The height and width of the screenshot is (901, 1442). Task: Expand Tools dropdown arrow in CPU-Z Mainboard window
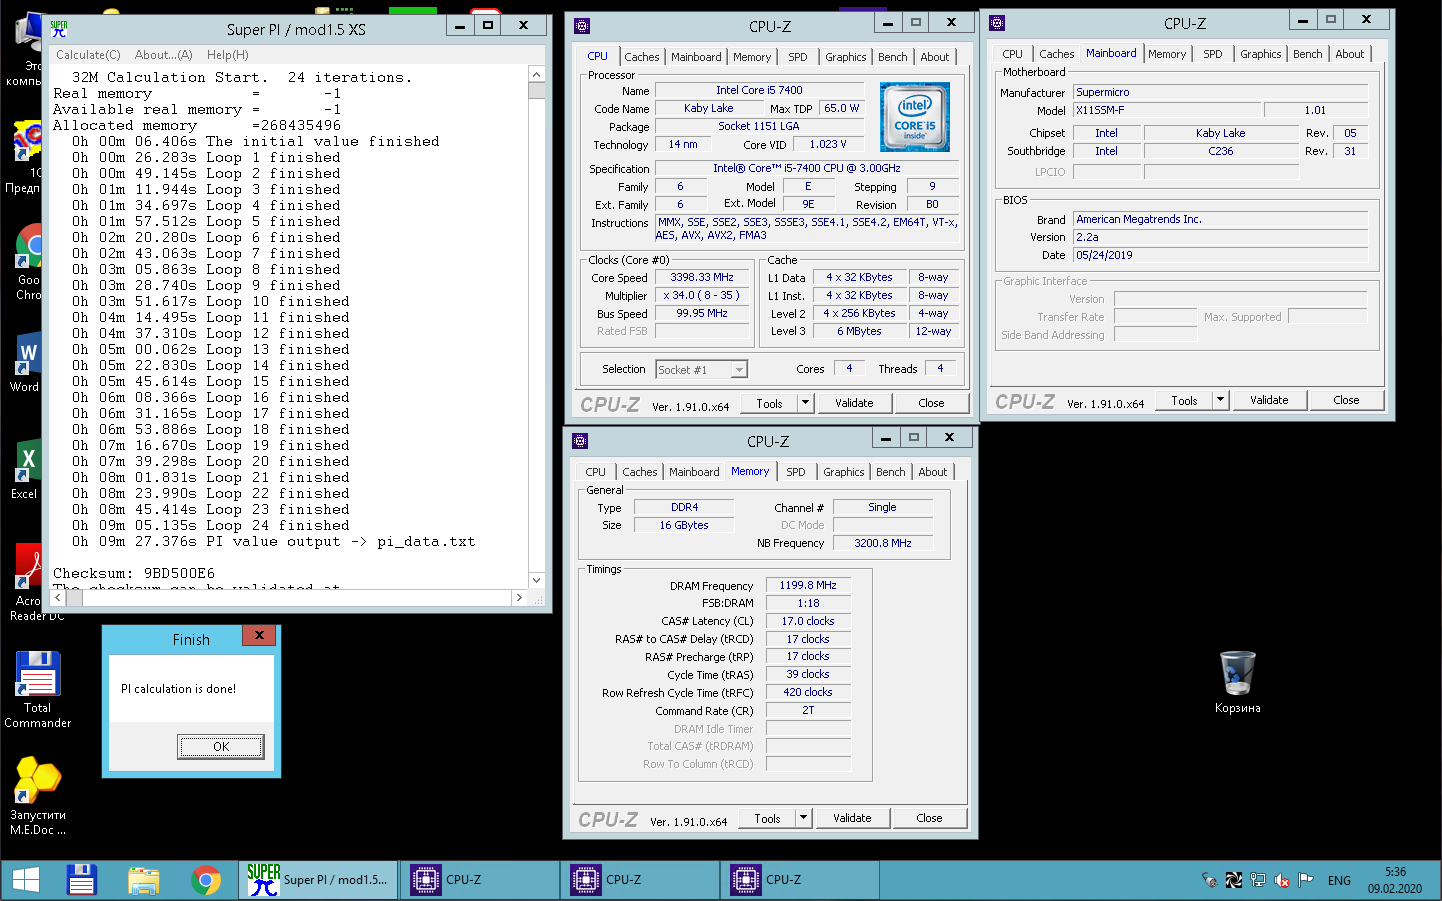(1221, 400)
